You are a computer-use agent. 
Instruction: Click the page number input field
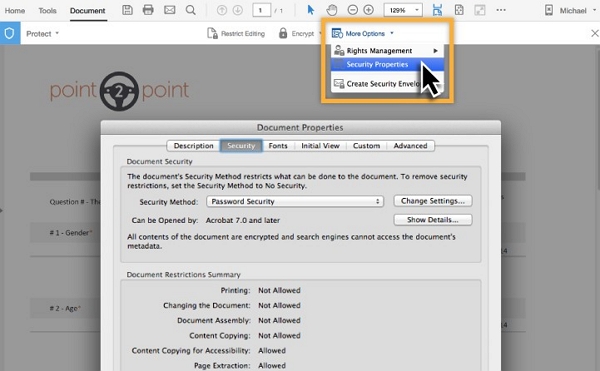click(261, 10)
